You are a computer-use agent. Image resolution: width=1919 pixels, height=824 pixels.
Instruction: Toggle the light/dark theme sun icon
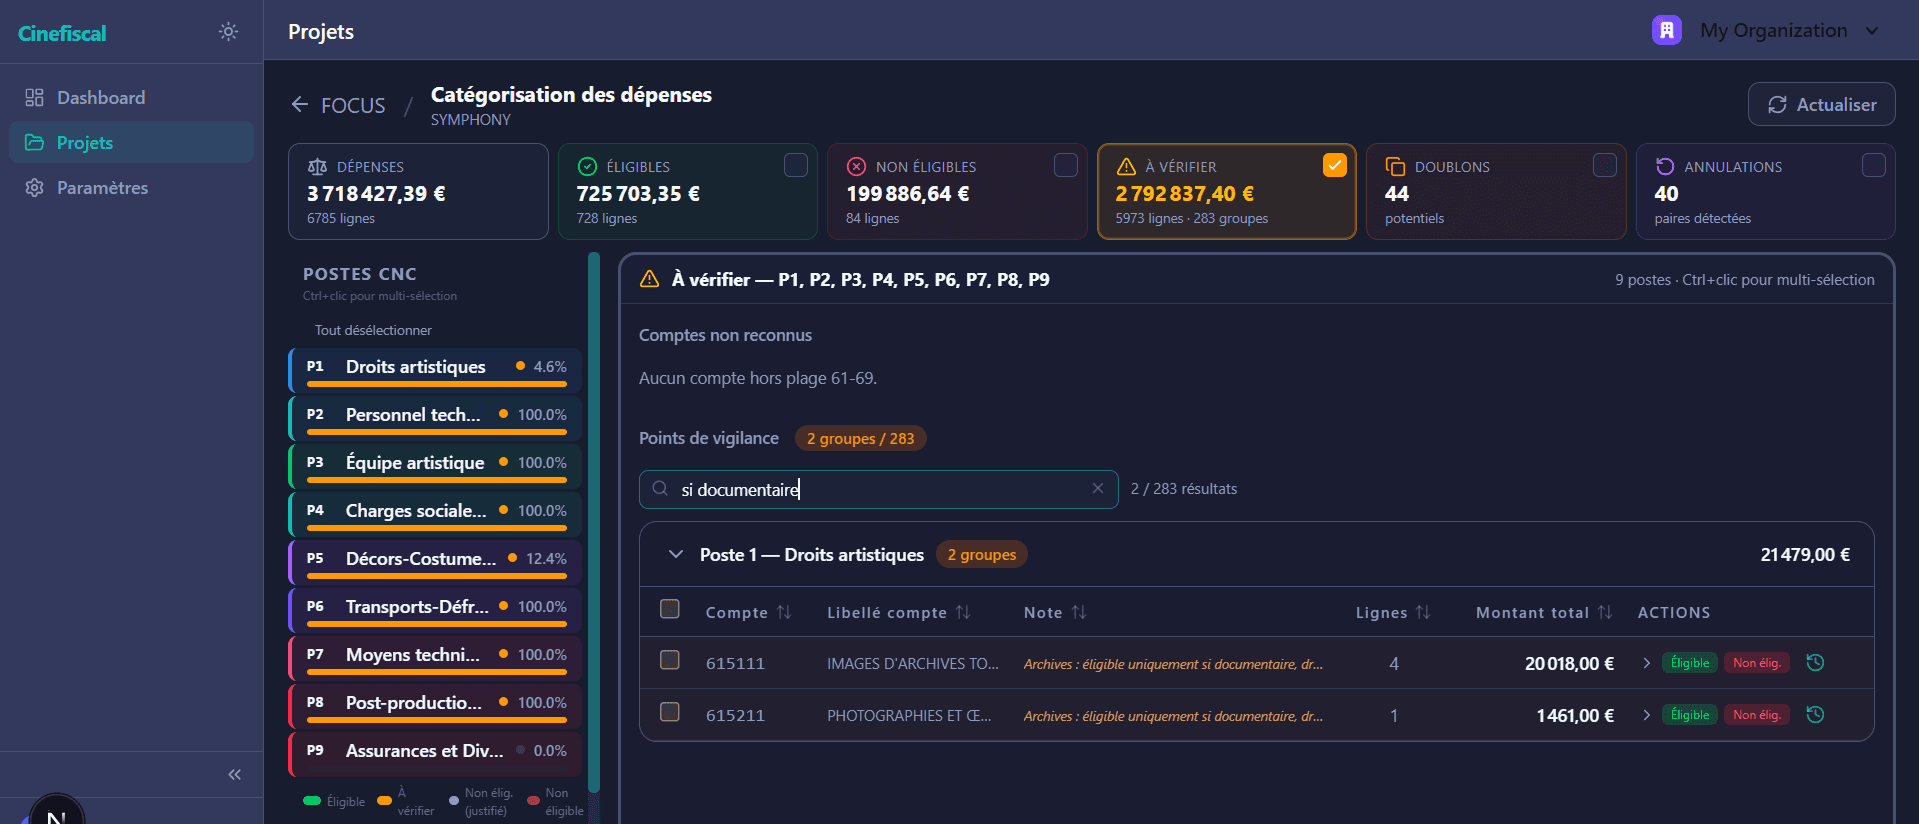point(228,32)
